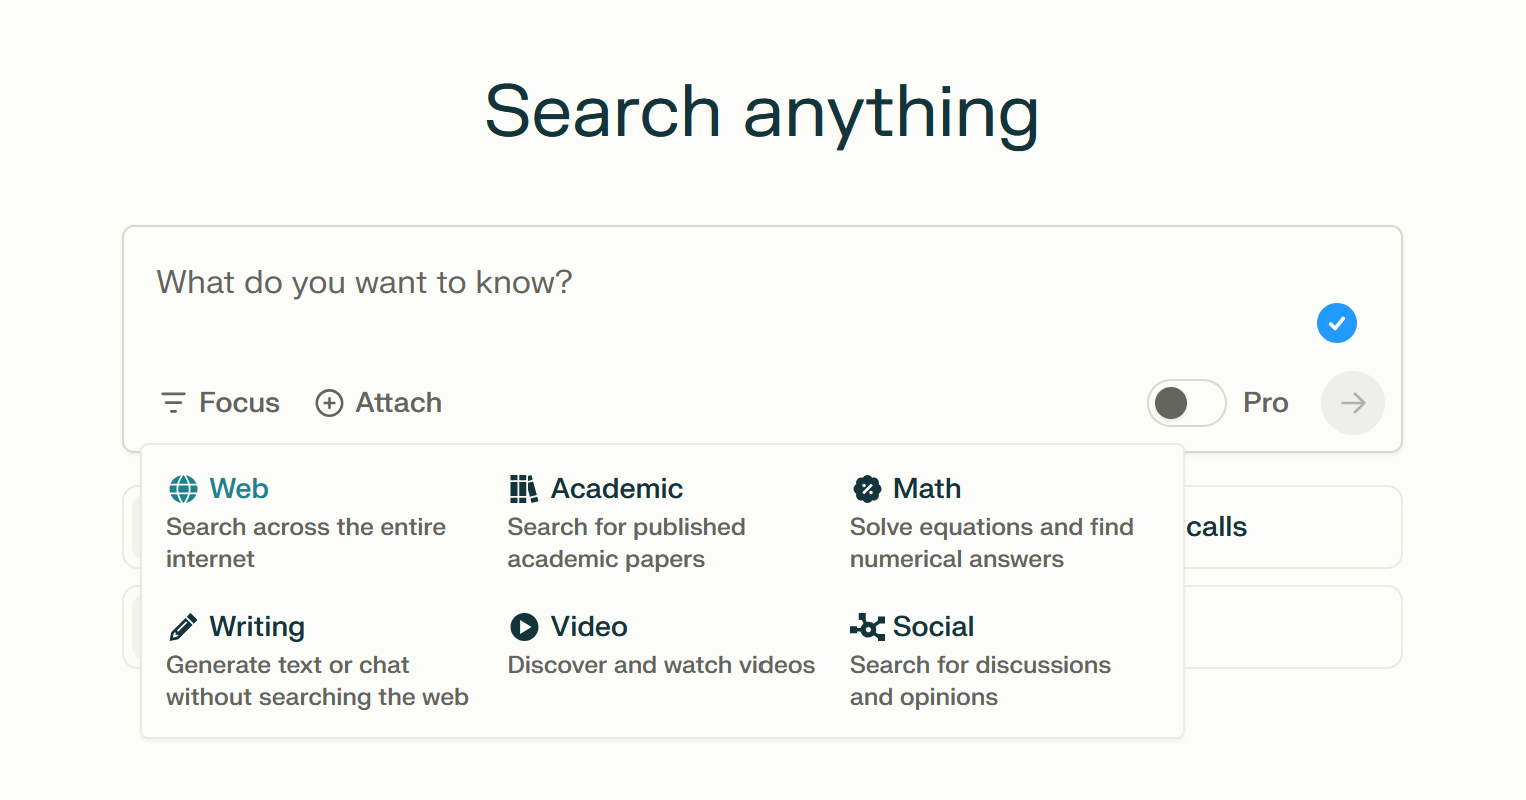Click the blue checkmark badge icon
Screen dimensions: 1526x800
(1337, 323)
